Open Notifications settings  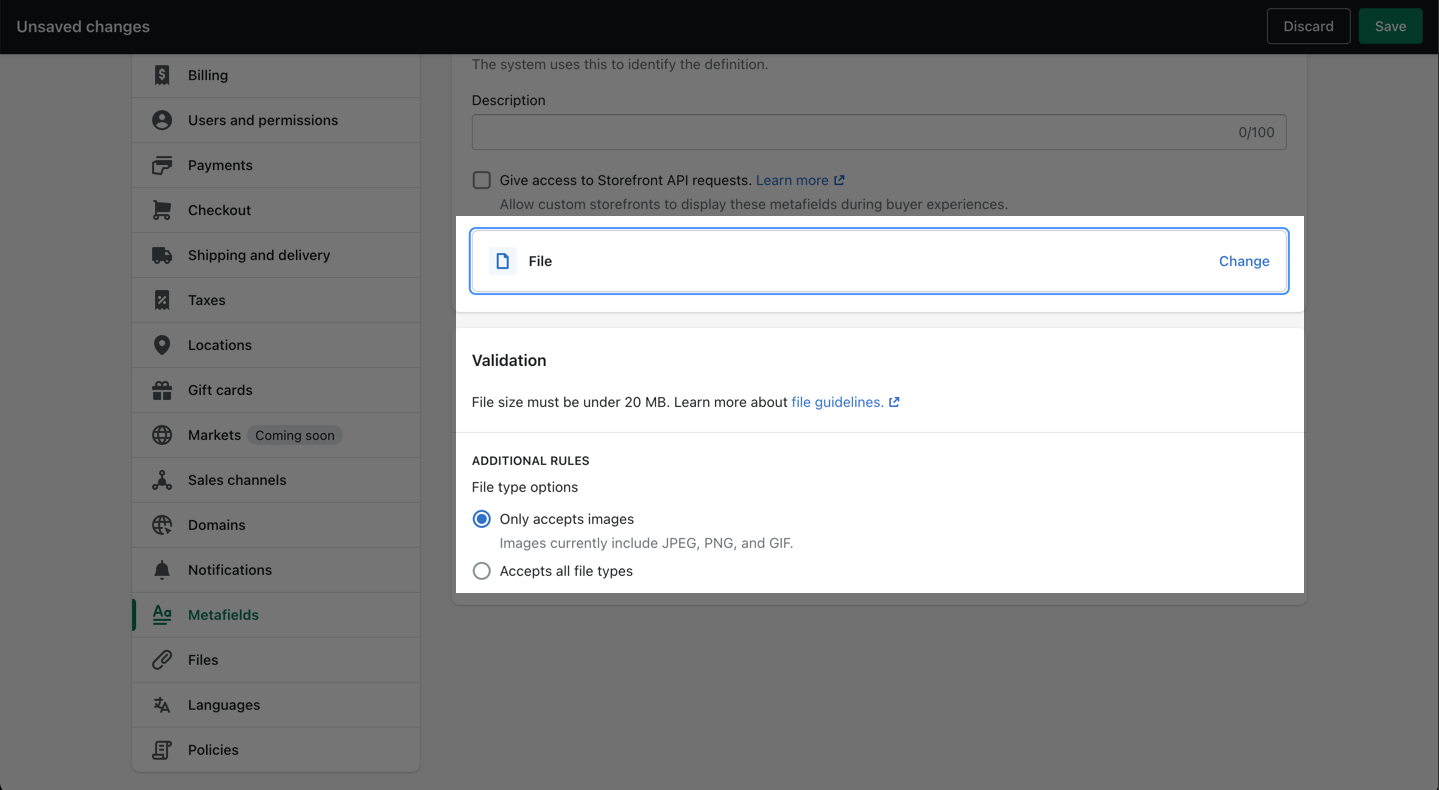click(x=276, y=570)
